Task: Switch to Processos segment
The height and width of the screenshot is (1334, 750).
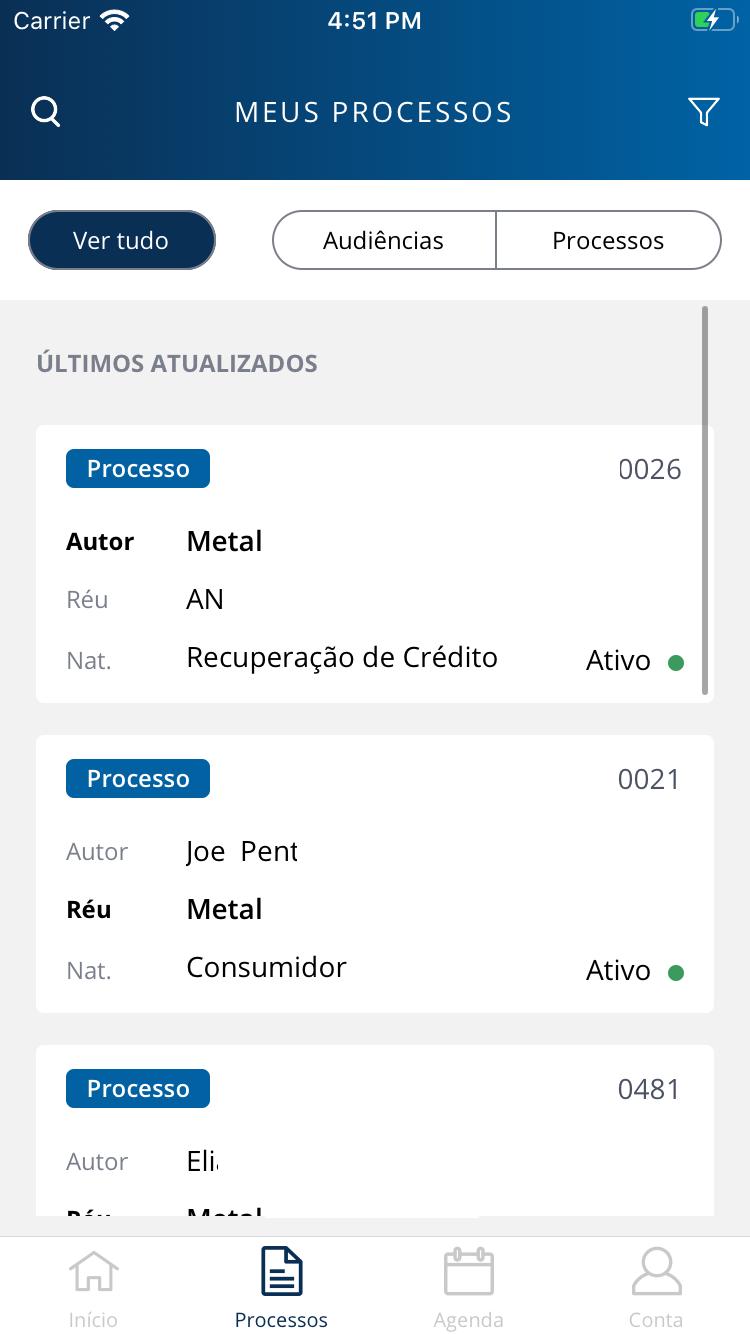Action: coord(608,240)
